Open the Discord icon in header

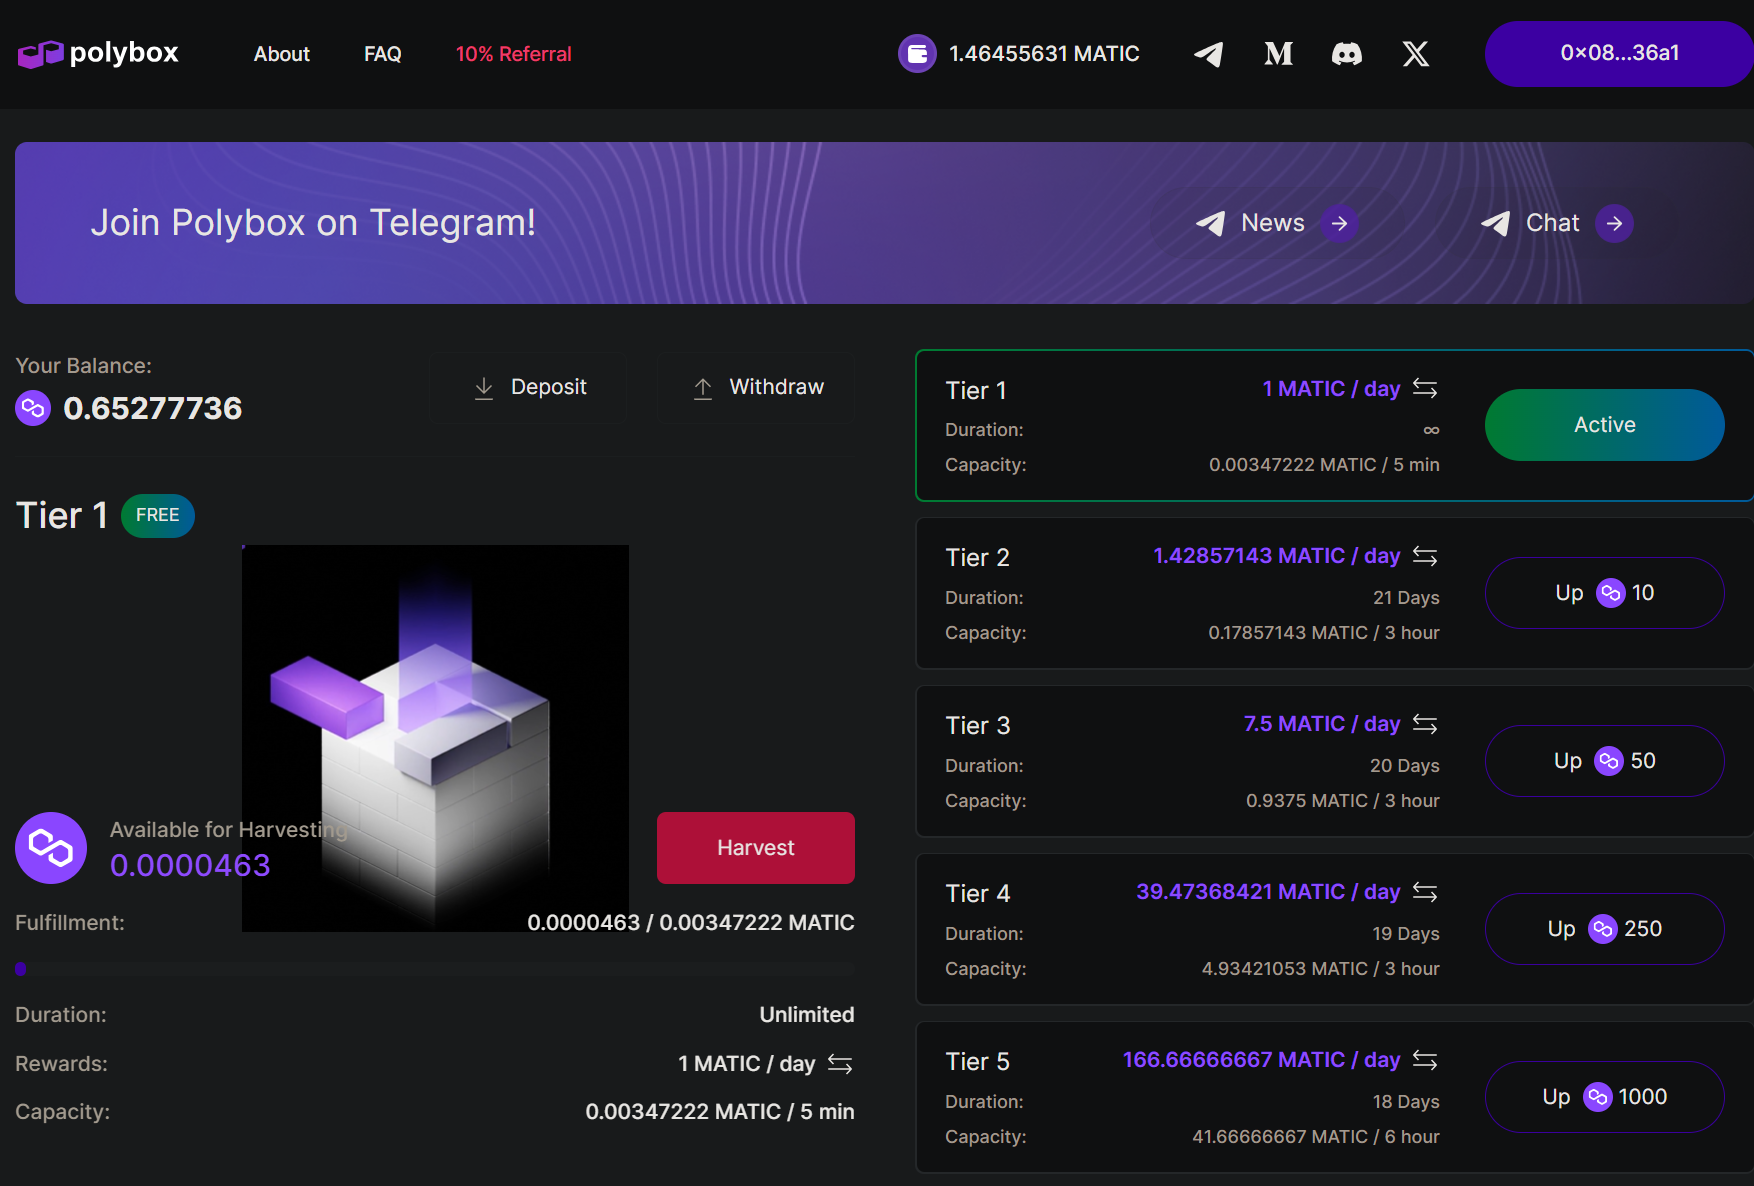[x=1347, y=54]
